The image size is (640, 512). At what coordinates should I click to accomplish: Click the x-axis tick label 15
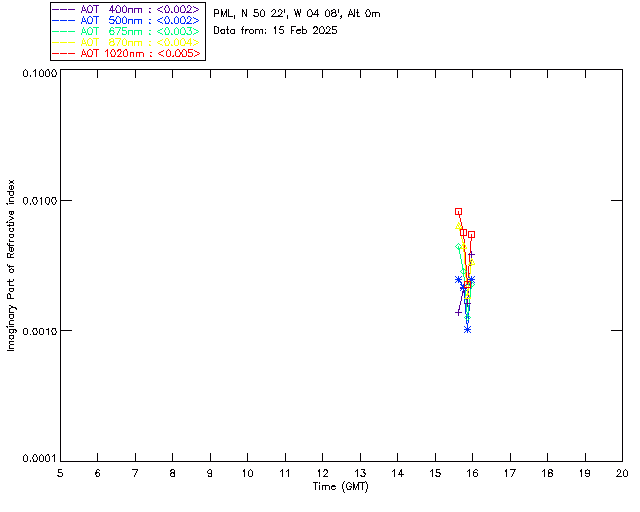(435, 473)
